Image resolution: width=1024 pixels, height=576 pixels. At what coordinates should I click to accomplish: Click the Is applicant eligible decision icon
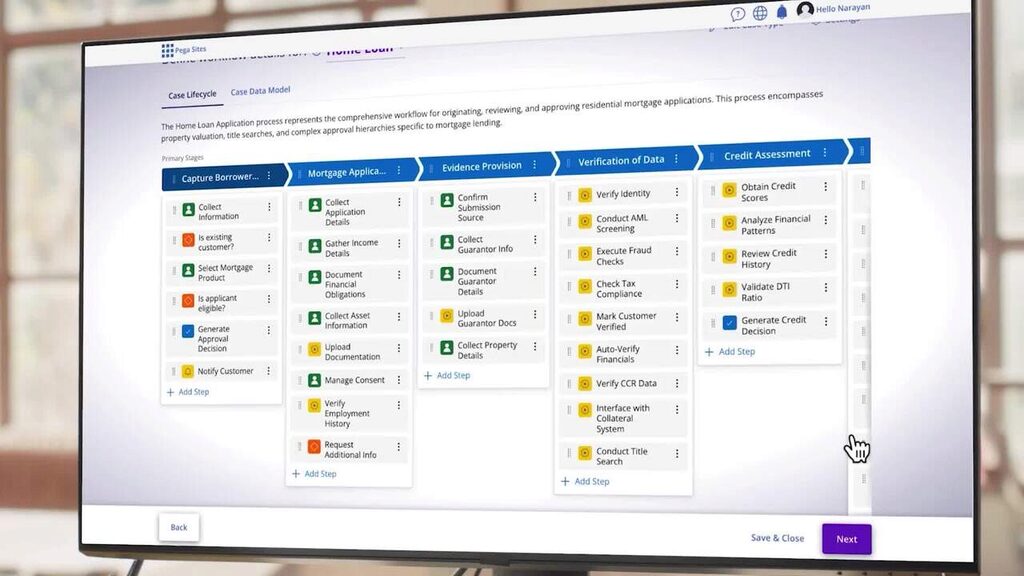pyautogui.click(x=188, y=301)
